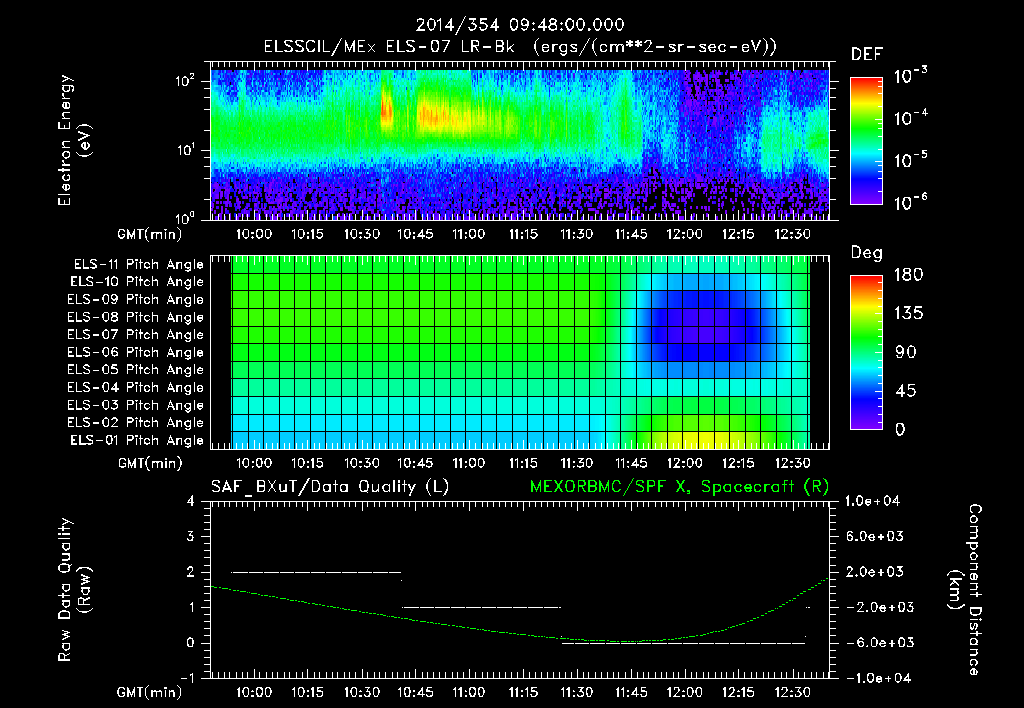Select the ELS-11 Pitch Angle row label
This screenshot has width=1024, height=708.
point(138,265)
